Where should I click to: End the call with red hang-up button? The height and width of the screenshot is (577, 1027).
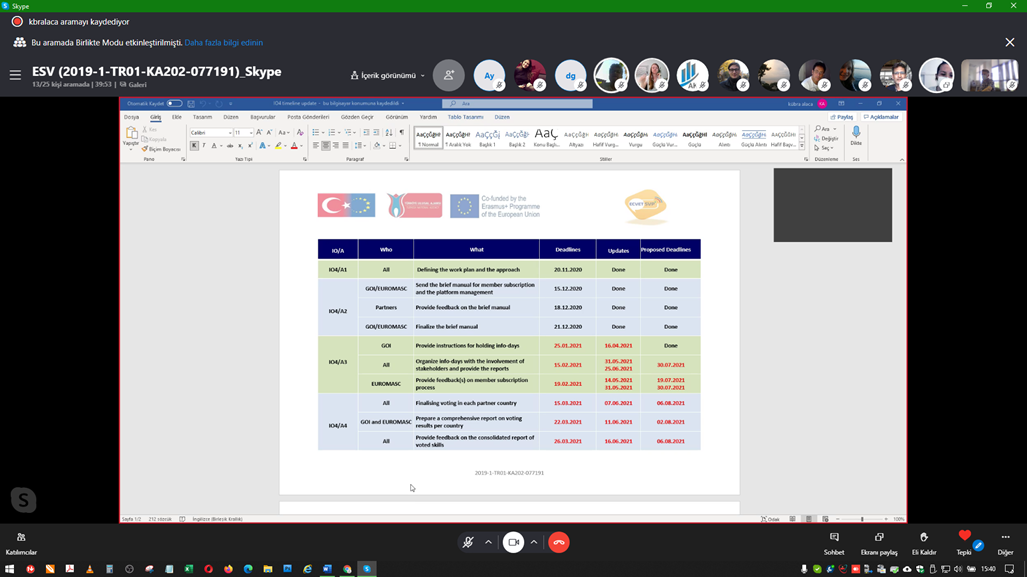point(558,542)
